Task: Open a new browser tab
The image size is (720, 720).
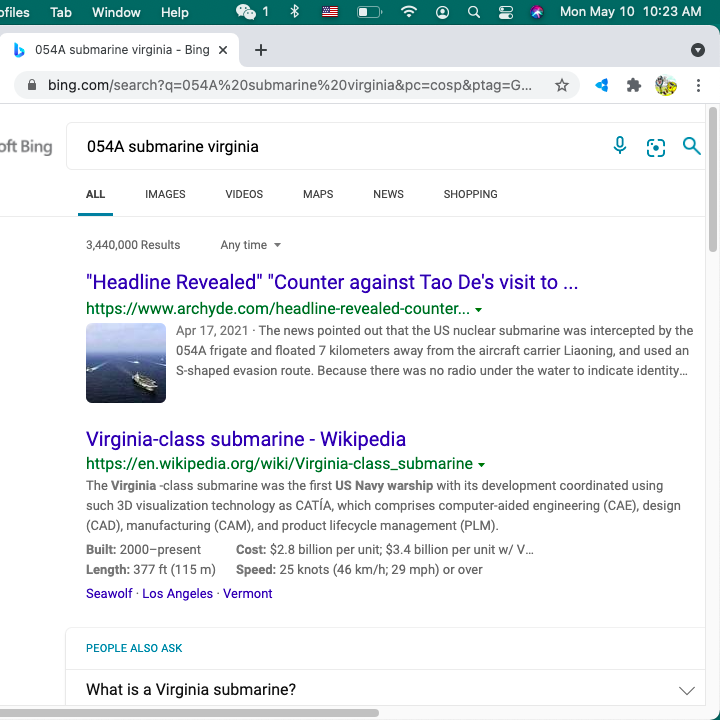Action: pos(261,50)
